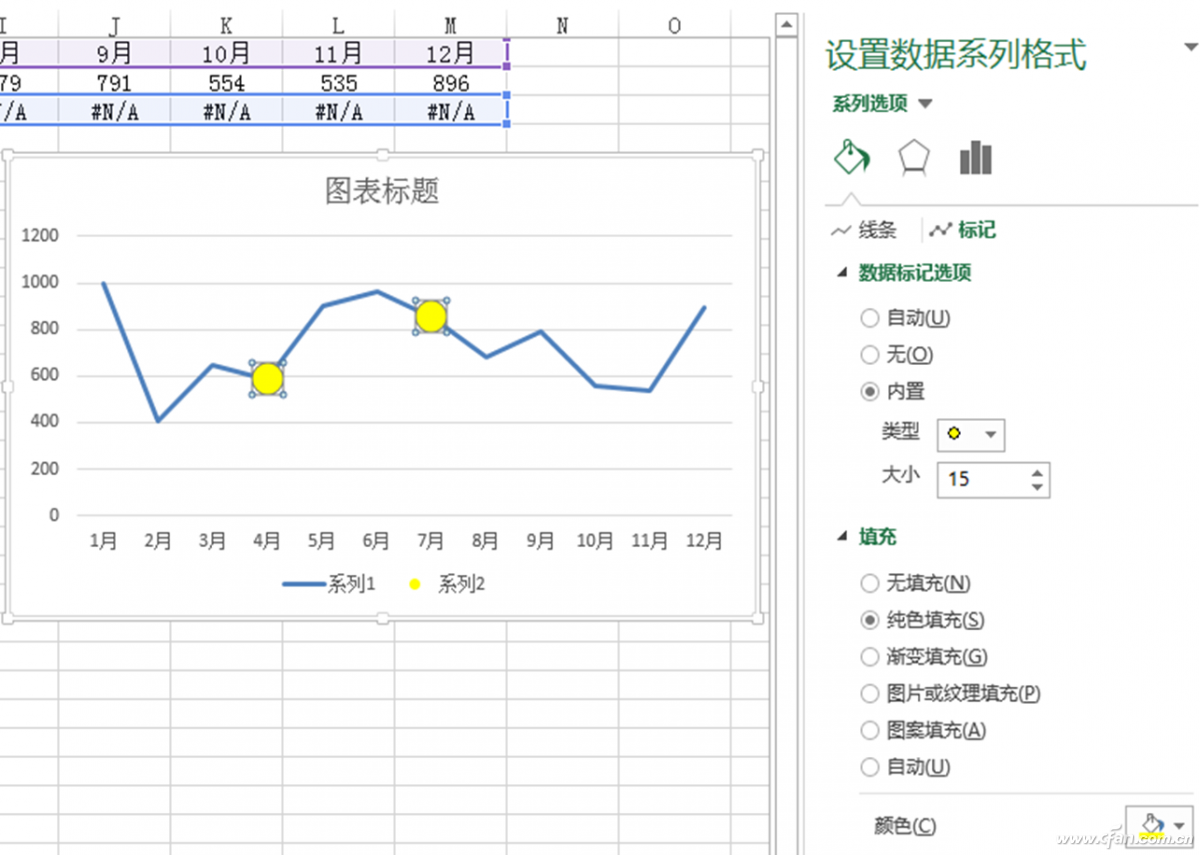Select column header J
Image resolution: width=1200 pixels, height=855 pixels.
(x=114, y=26)
